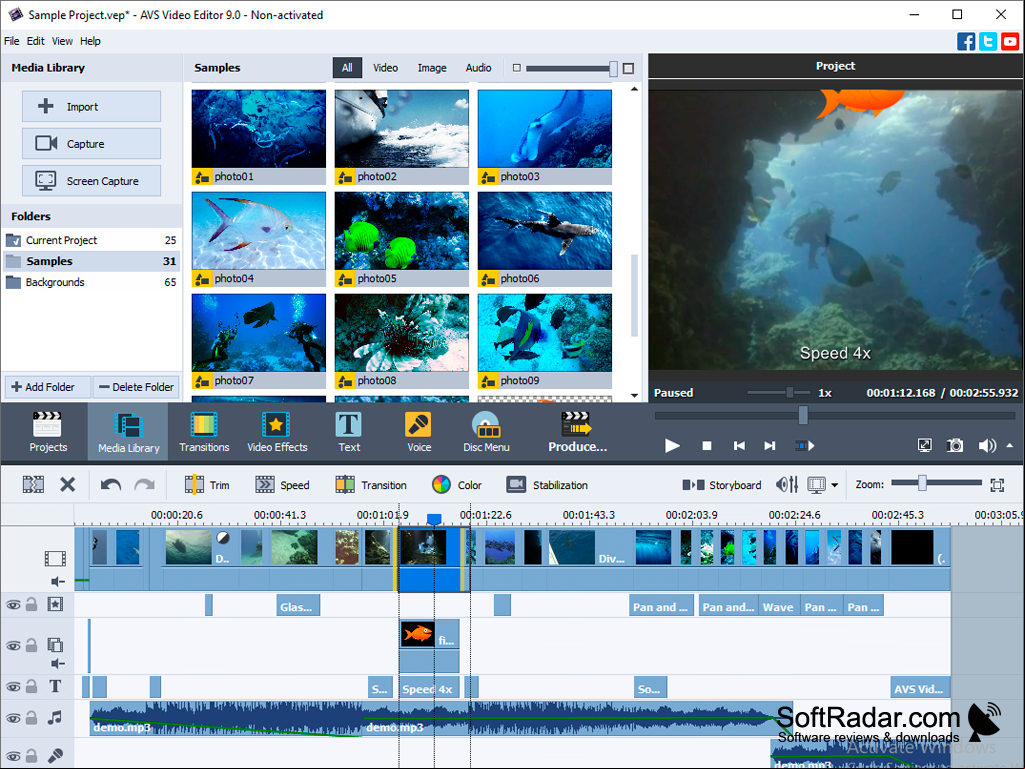Viewport: 1025px width, 769px height.
Task: Toggle visibility of the text track
Action: [13, 687]
